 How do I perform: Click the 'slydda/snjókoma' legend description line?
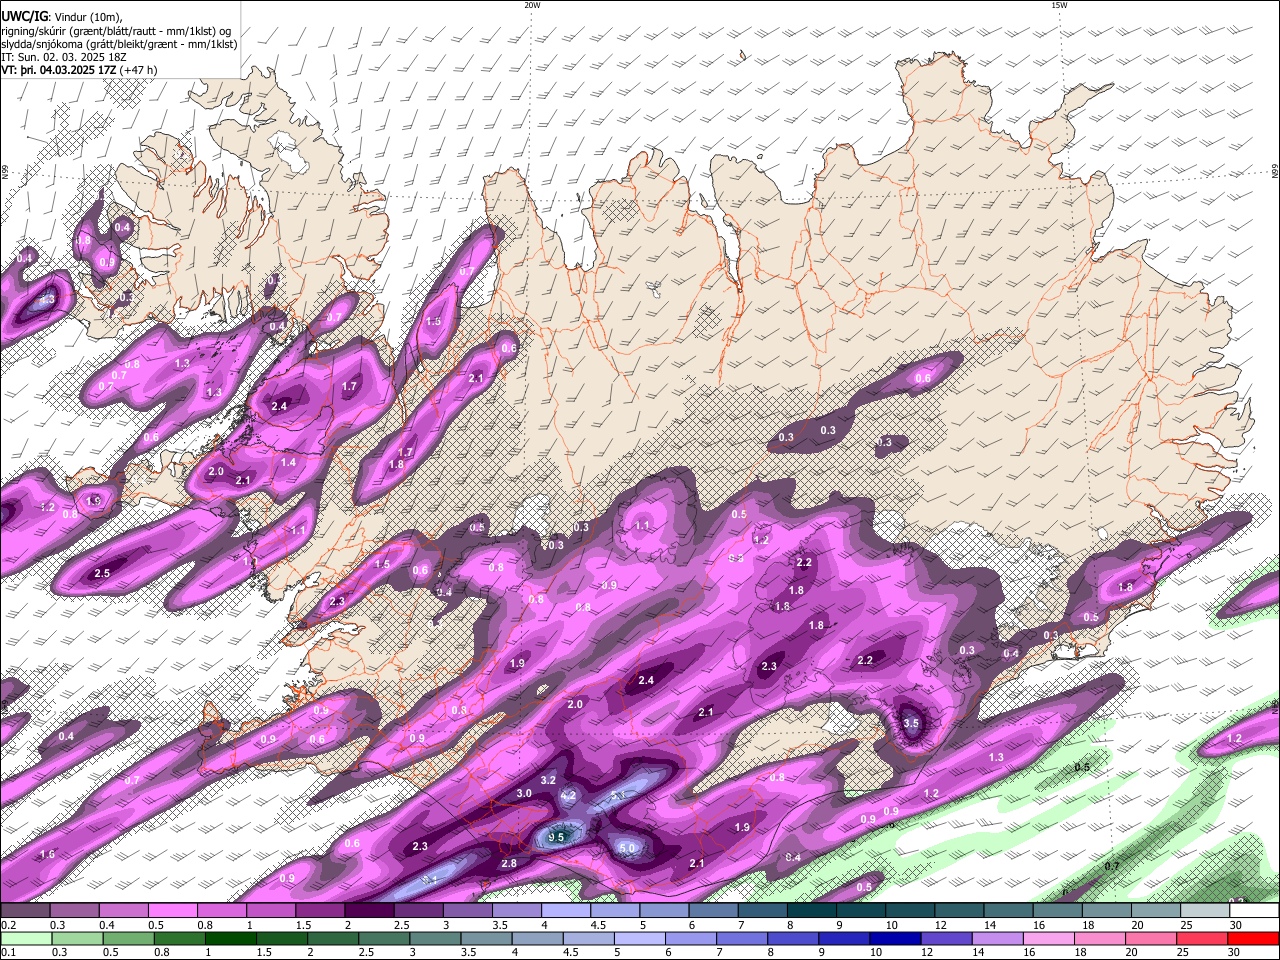[119, 44]
